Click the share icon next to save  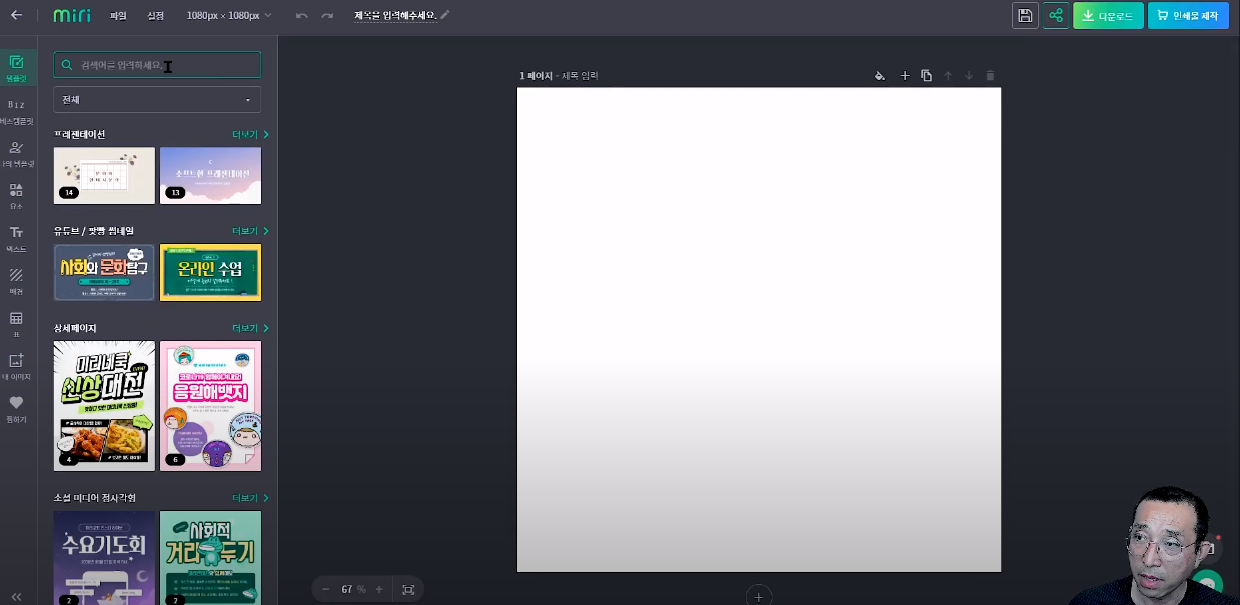[x=1056, y=15]
